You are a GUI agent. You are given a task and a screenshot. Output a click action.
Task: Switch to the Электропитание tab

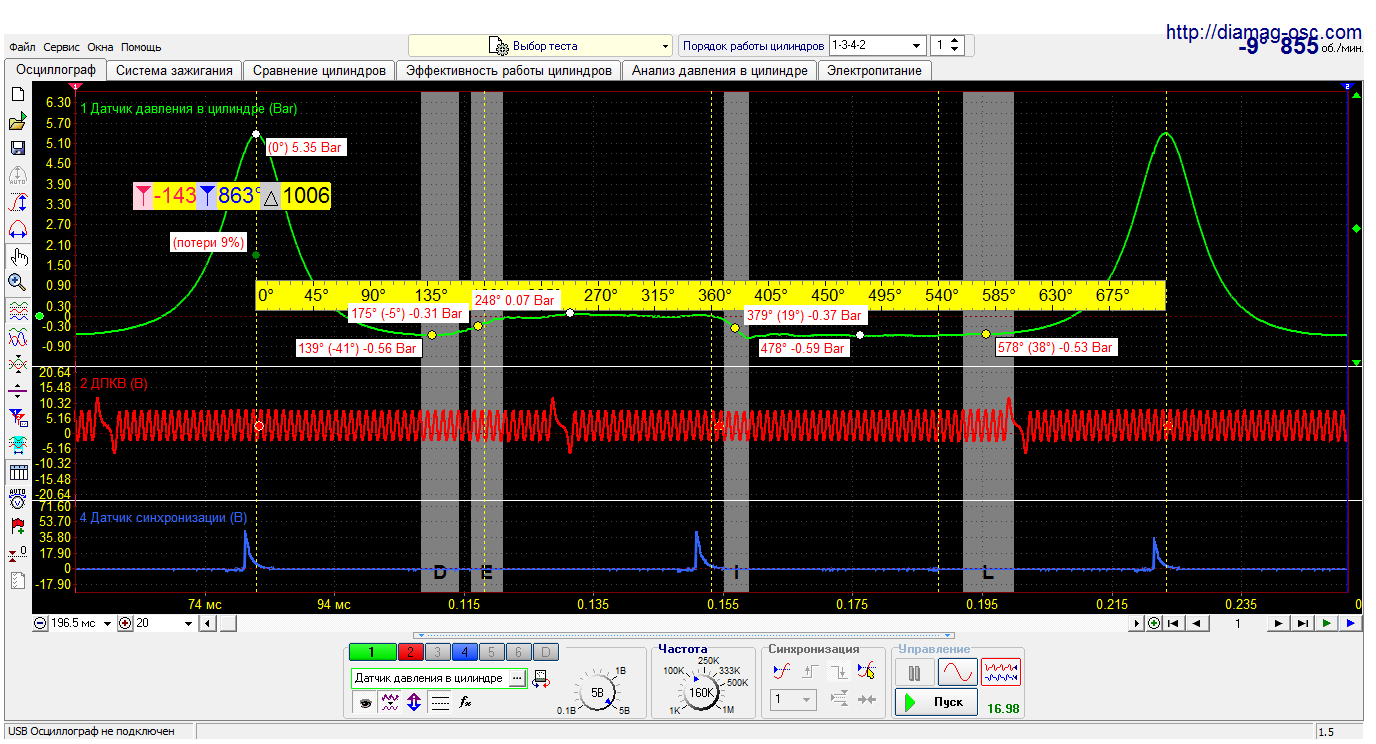pyautogui.click(x=875, y=71)
